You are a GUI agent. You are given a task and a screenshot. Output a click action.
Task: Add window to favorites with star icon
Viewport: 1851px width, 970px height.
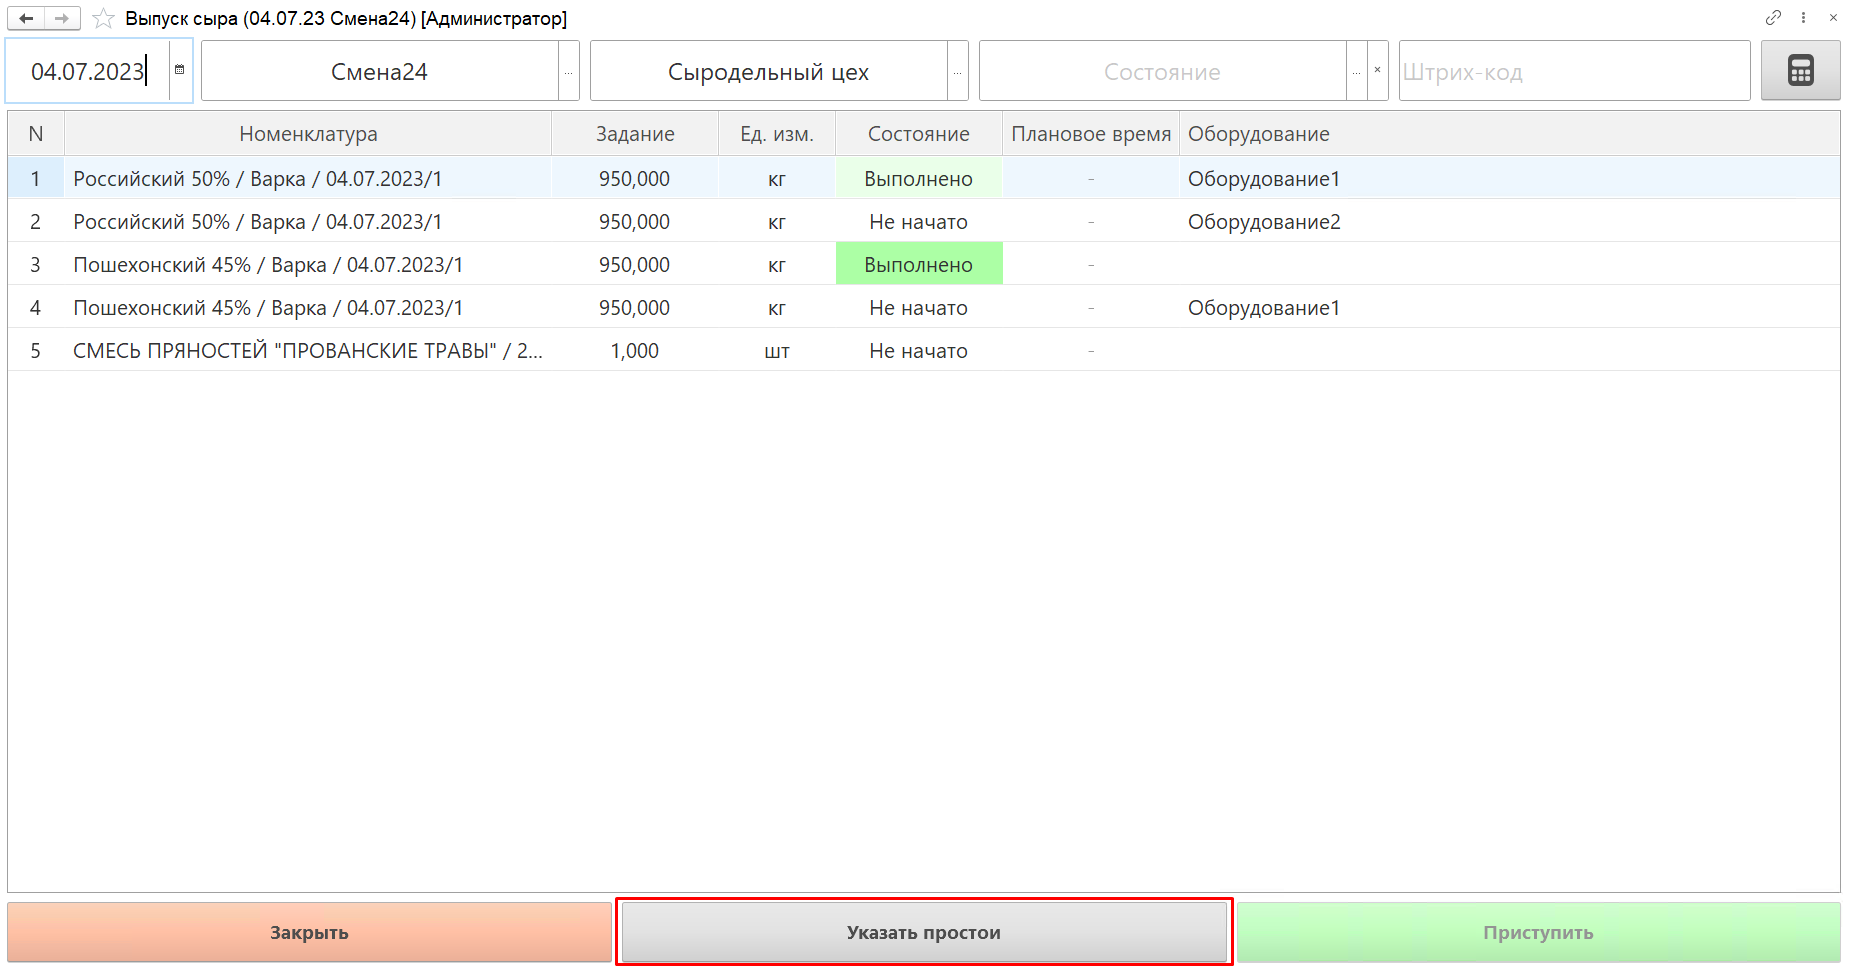pyautogui.click(x=103, y=18)
